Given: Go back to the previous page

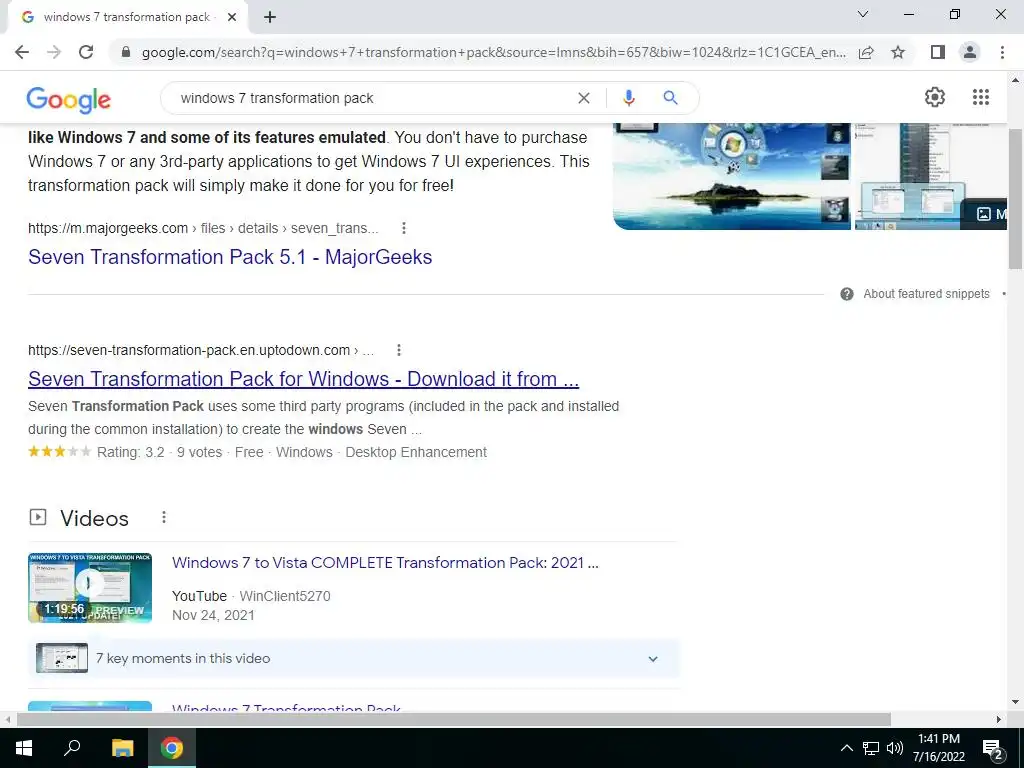Looking at the screenshot, I should pos(22,52).
